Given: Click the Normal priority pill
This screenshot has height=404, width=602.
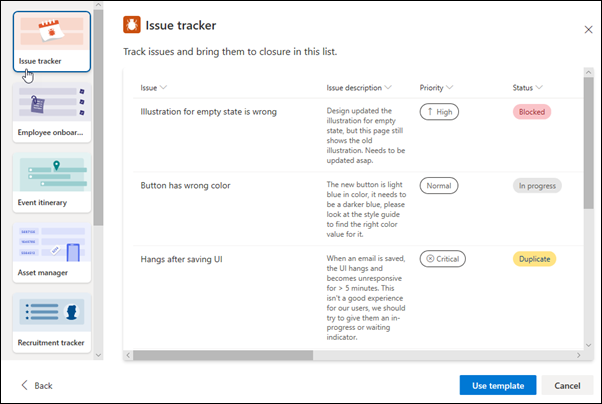Looking at the screenshot, I should pyautogui.click(x=439, y=185).
